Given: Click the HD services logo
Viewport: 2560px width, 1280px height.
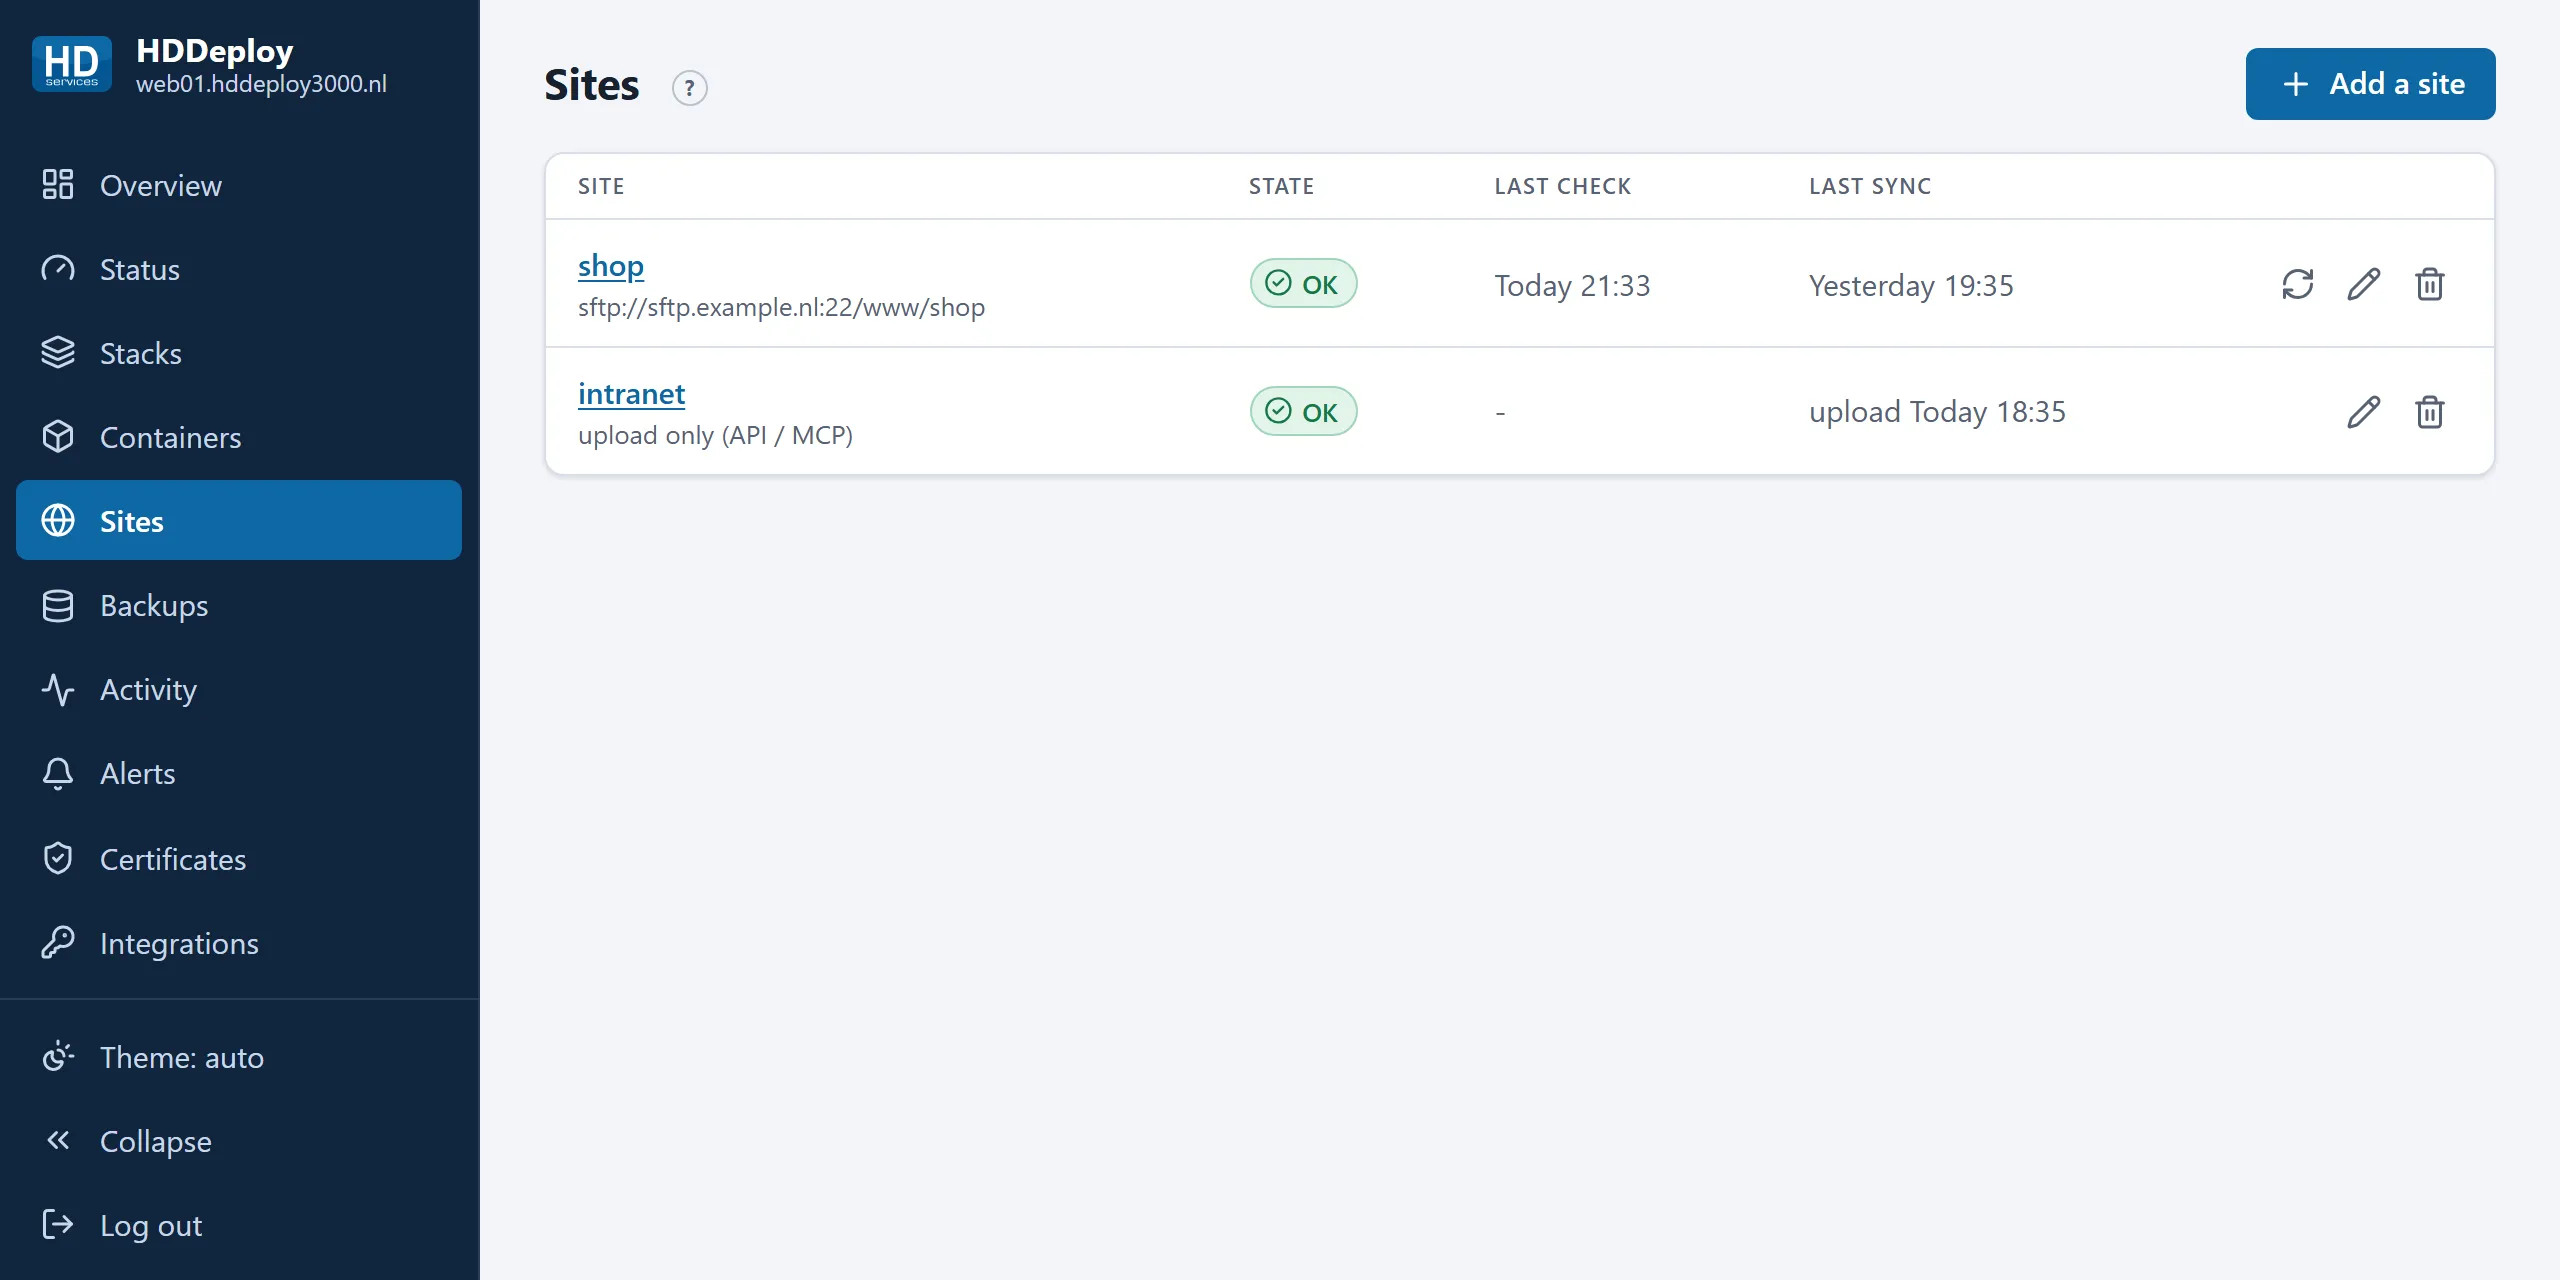Looking at the screenshot, I should click(x=71, y=65).
